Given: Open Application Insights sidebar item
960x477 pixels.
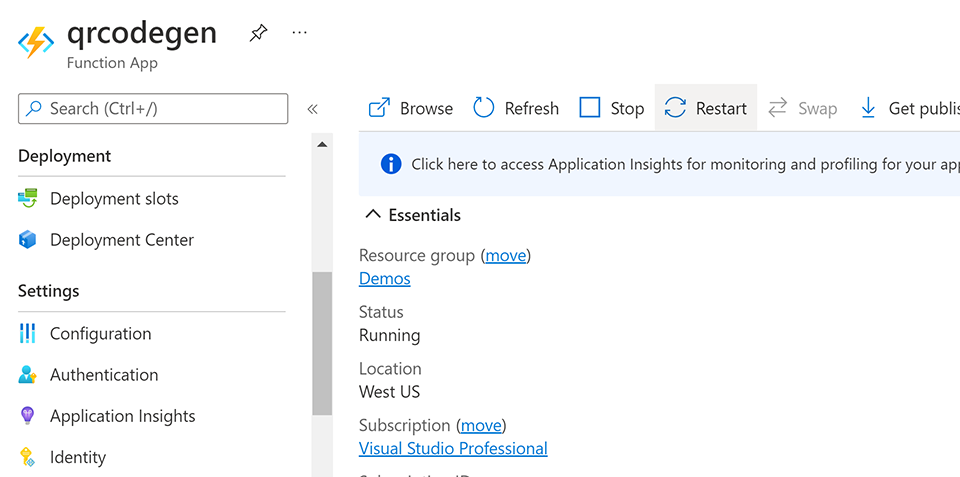Looking at the screenshot, I should coord(122,416).
